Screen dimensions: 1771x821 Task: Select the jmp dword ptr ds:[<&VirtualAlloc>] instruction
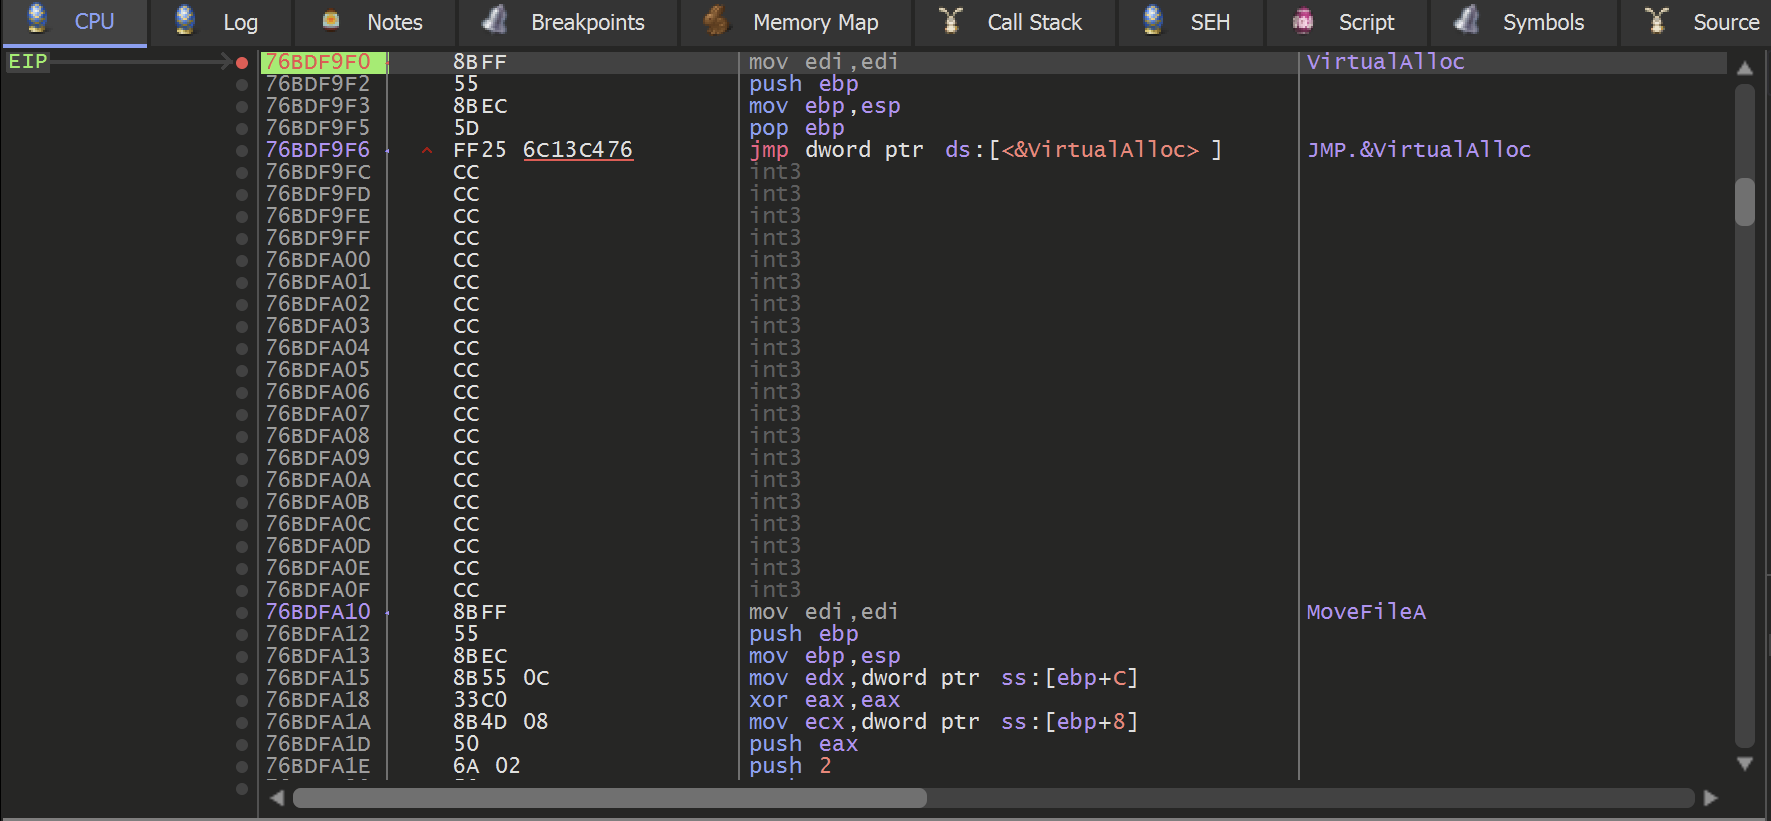click(986, 150)
